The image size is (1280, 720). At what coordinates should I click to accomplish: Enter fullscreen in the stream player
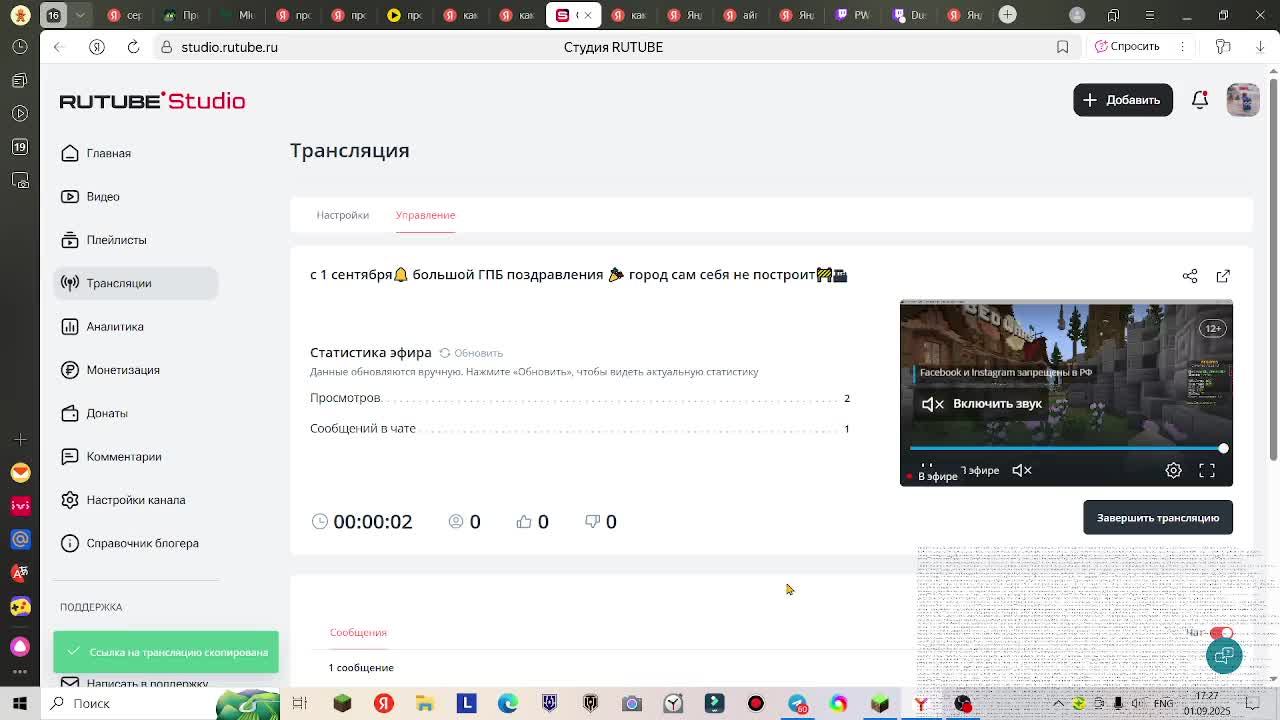click(x=1207, y=470)
